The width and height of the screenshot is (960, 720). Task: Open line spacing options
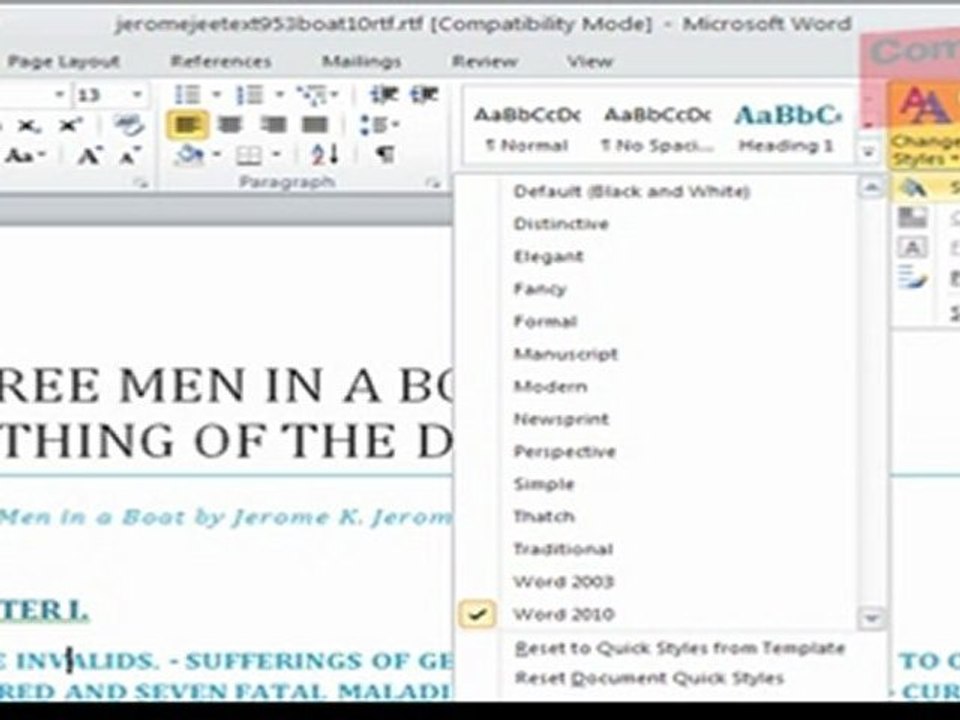click(x=378, y=126)
